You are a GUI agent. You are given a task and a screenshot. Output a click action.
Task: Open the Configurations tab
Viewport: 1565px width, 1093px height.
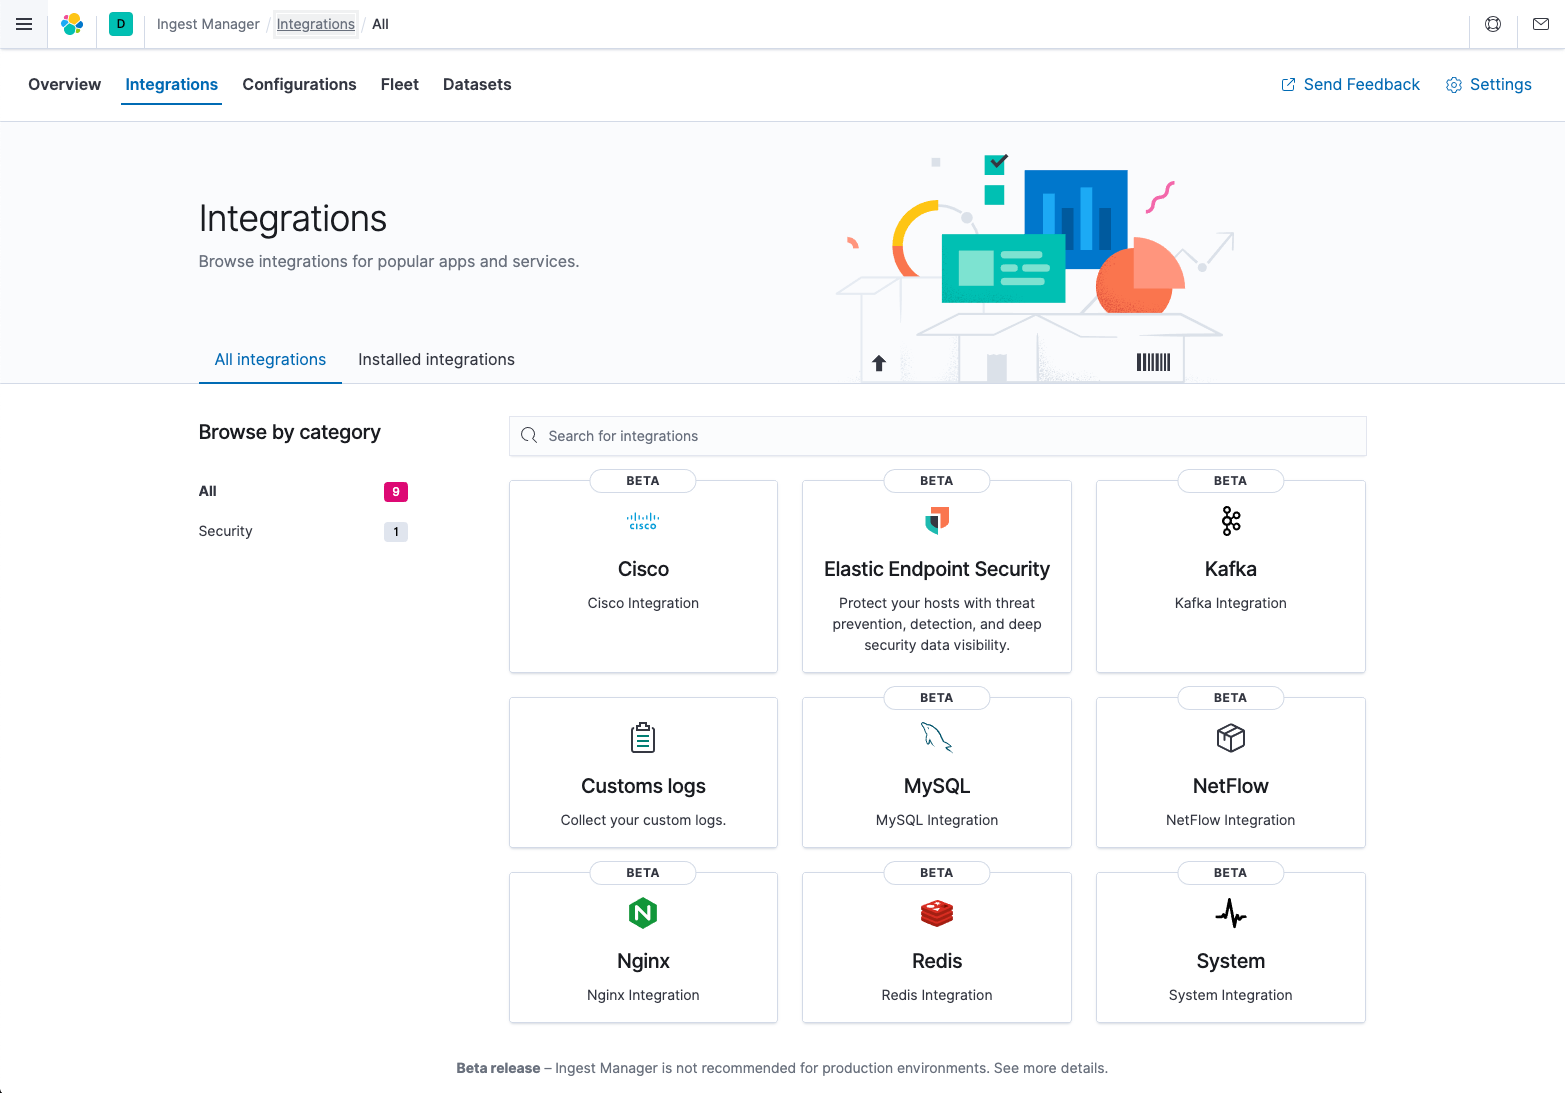coord(299,85)
